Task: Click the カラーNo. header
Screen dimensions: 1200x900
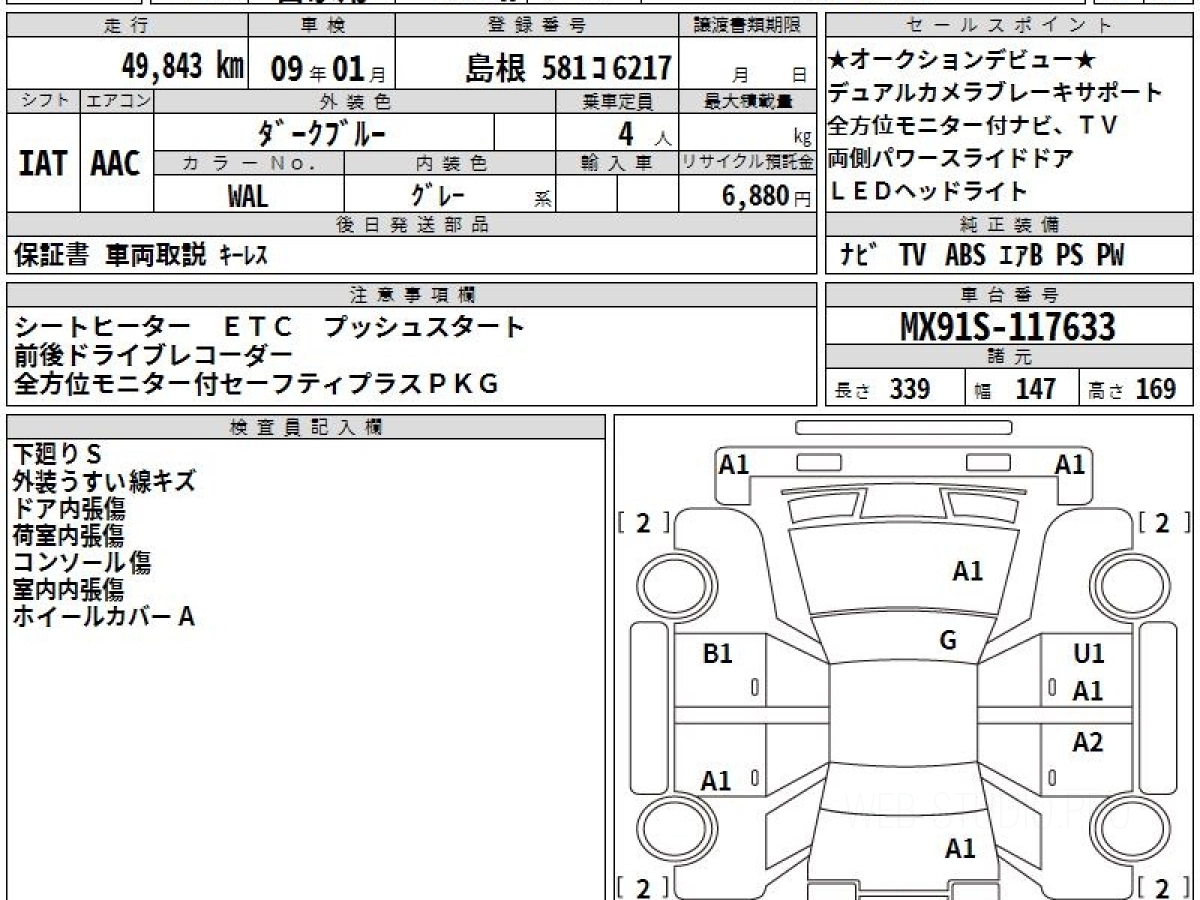Action: [249, 163]
